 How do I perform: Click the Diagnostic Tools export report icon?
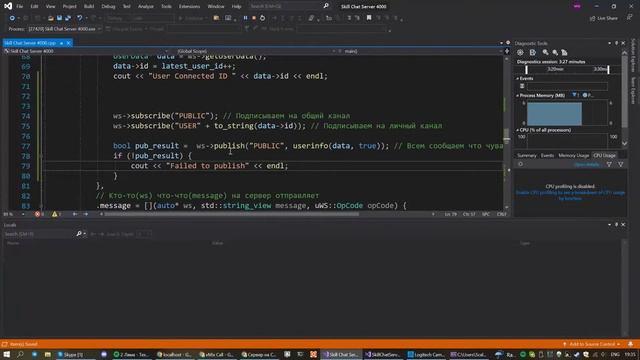[x=533, y=53]
